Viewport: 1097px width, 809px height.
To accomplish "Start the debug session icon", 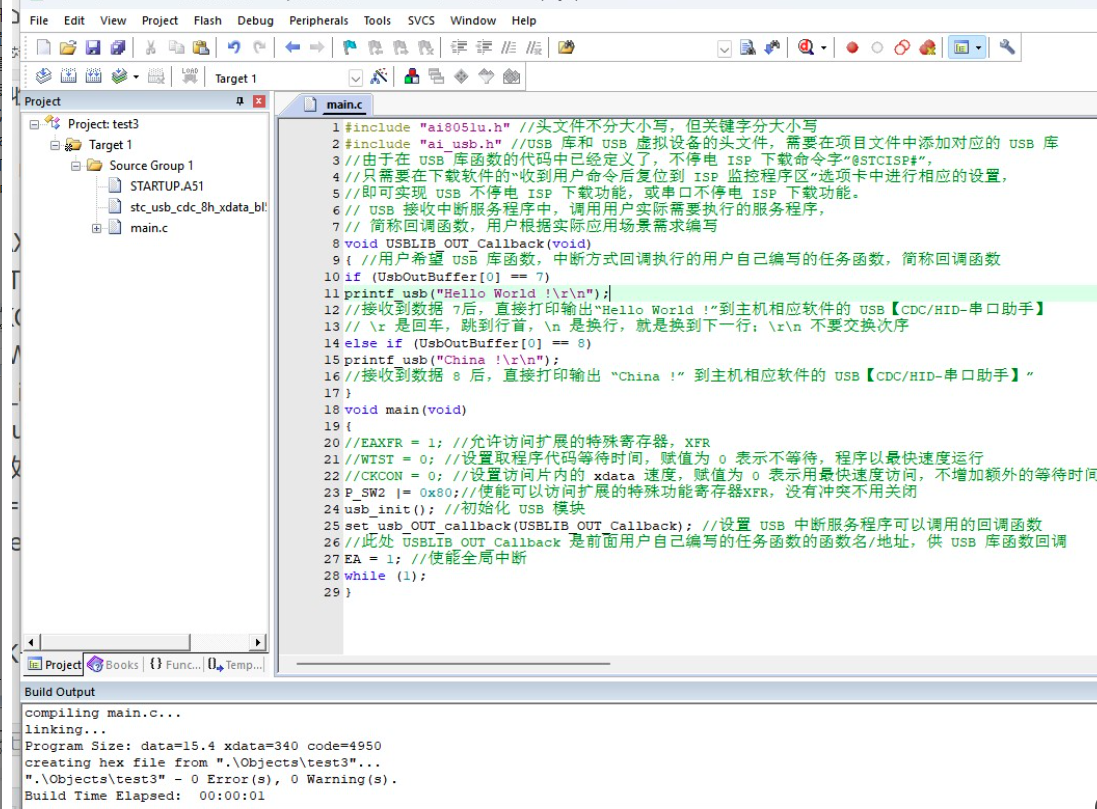I will pyautogui.click(x=806, y=47).
